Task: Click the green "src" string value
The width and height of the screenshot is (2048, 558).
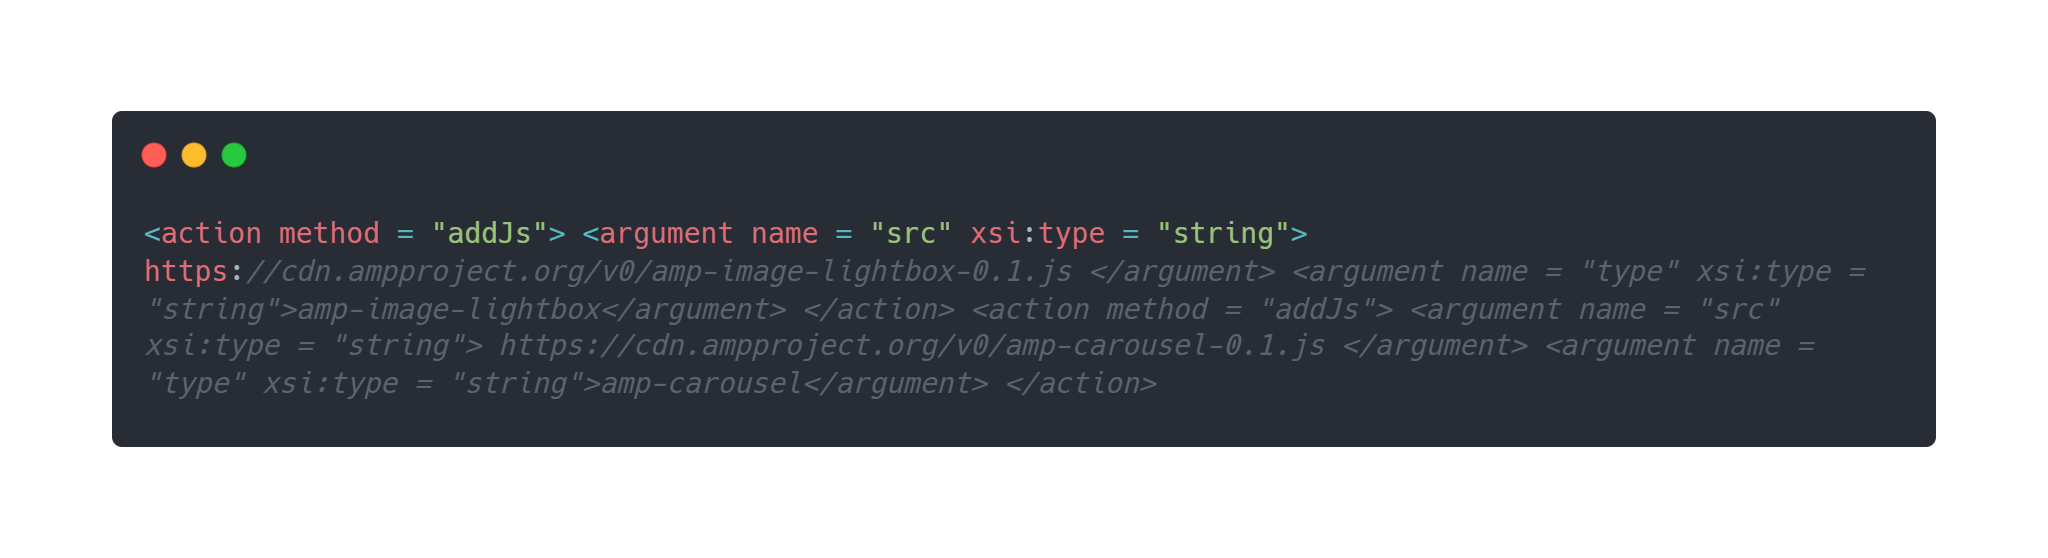Action: pyautogui.click(x=911, y=234)
